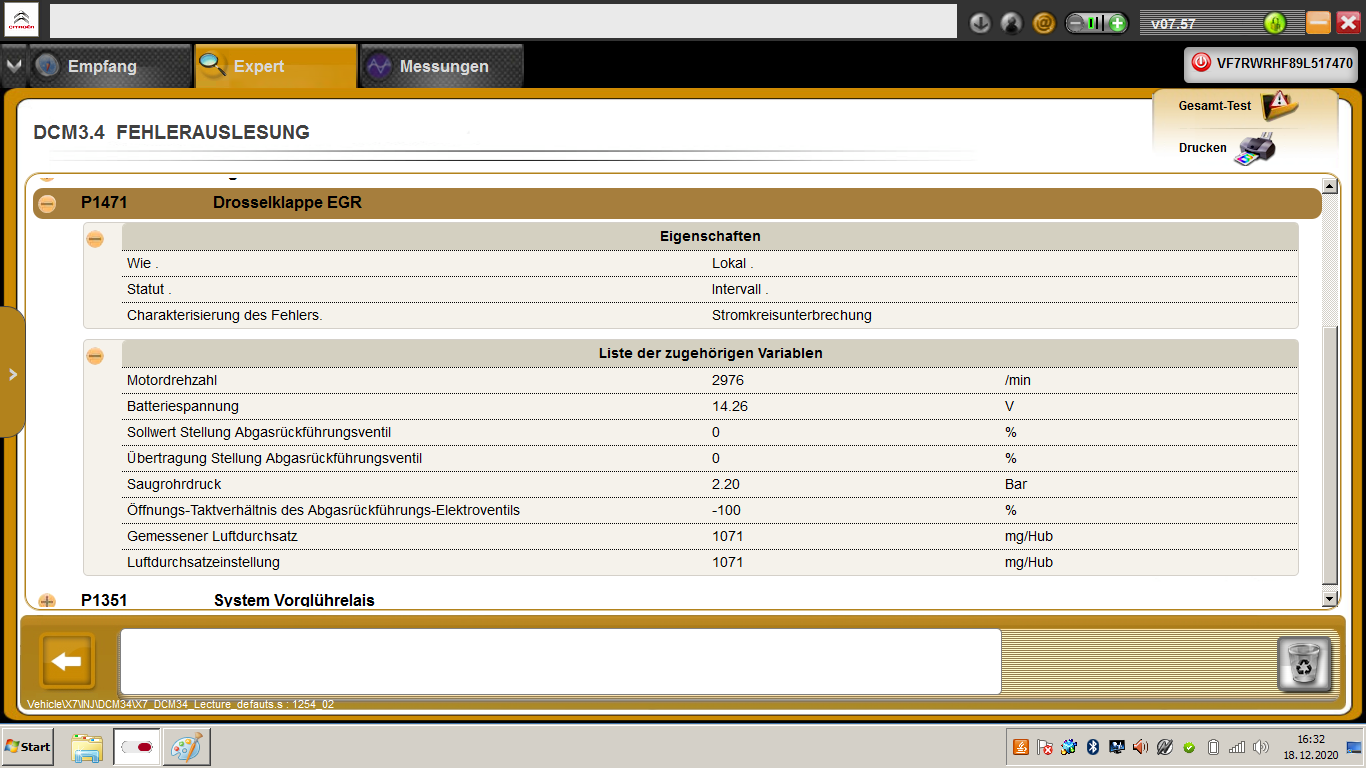Viewport: 1366px width, 768px height.
Task: Select the value 14.26
Action: [x=730, y=406]
